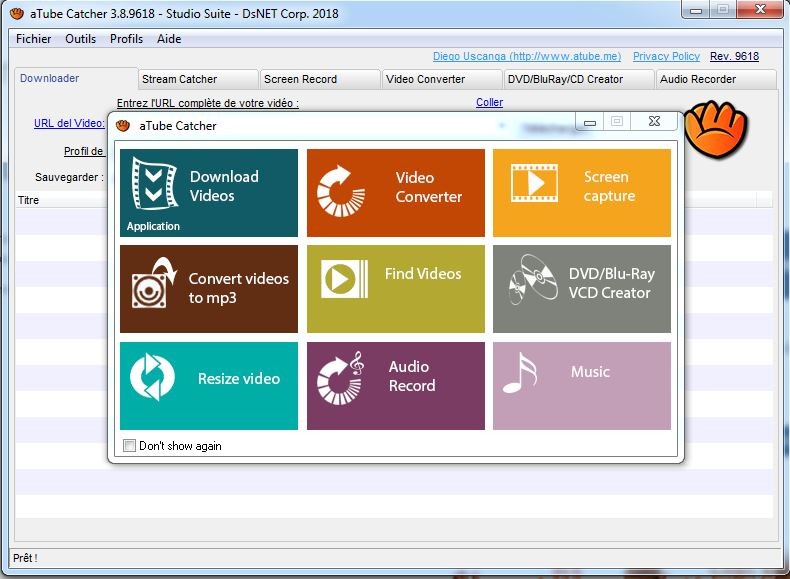Select the Downloader tab

[x=76, y=79]
